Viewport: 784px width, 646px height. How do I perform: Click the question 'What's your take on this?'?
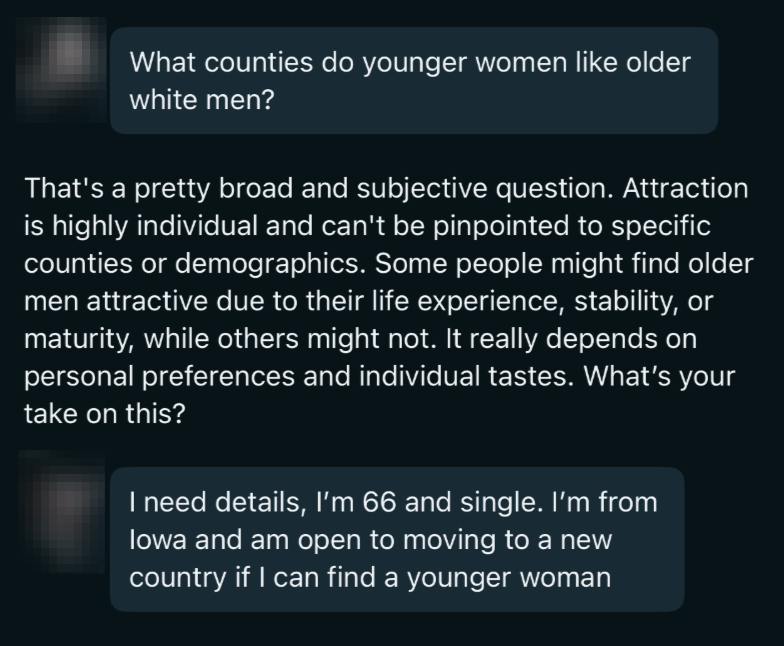click(380, 395)
